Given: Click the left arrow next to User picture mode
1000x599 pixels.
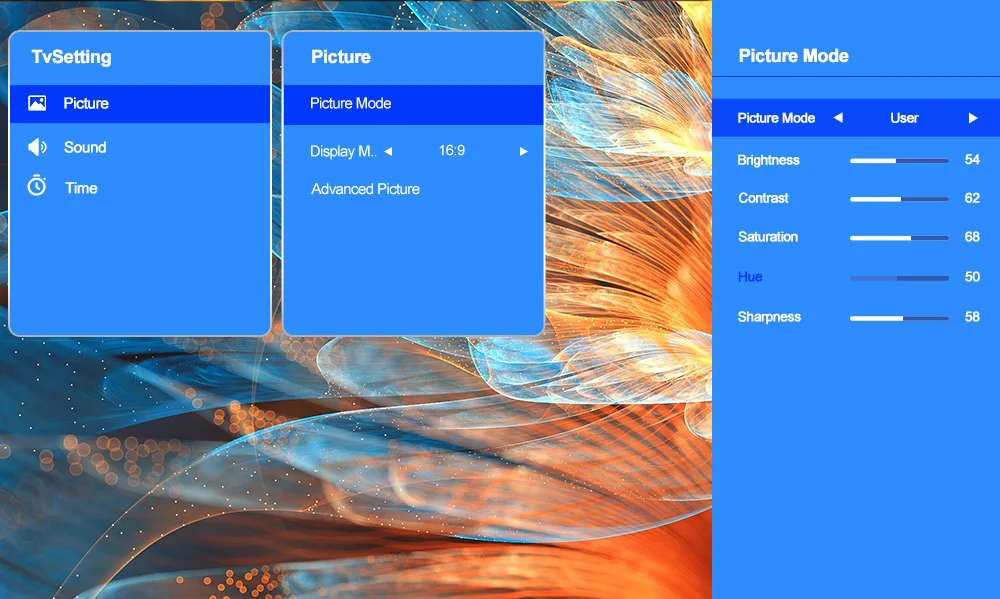Looking at the screenshot, I should click(x=838, y=117).
